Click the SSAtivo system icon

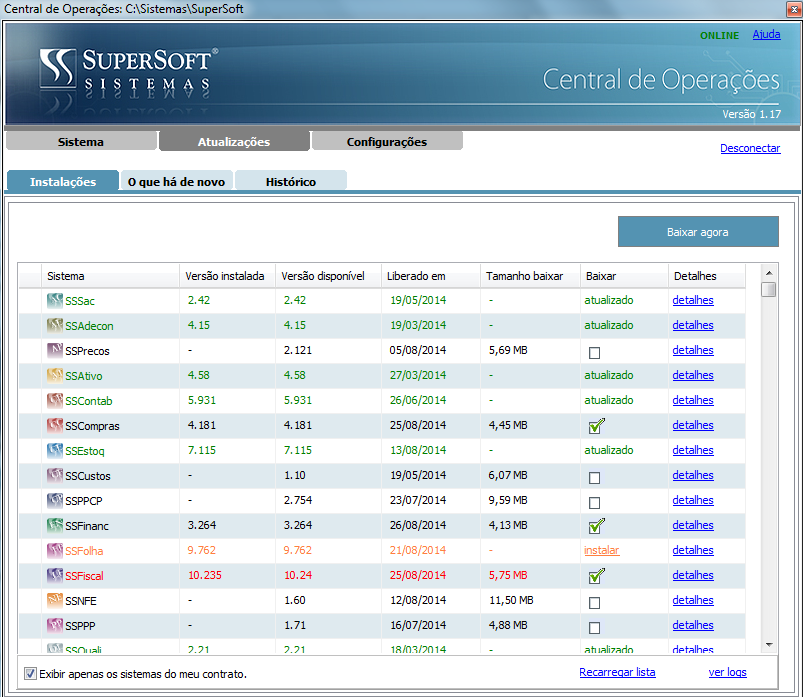(55, 375)
